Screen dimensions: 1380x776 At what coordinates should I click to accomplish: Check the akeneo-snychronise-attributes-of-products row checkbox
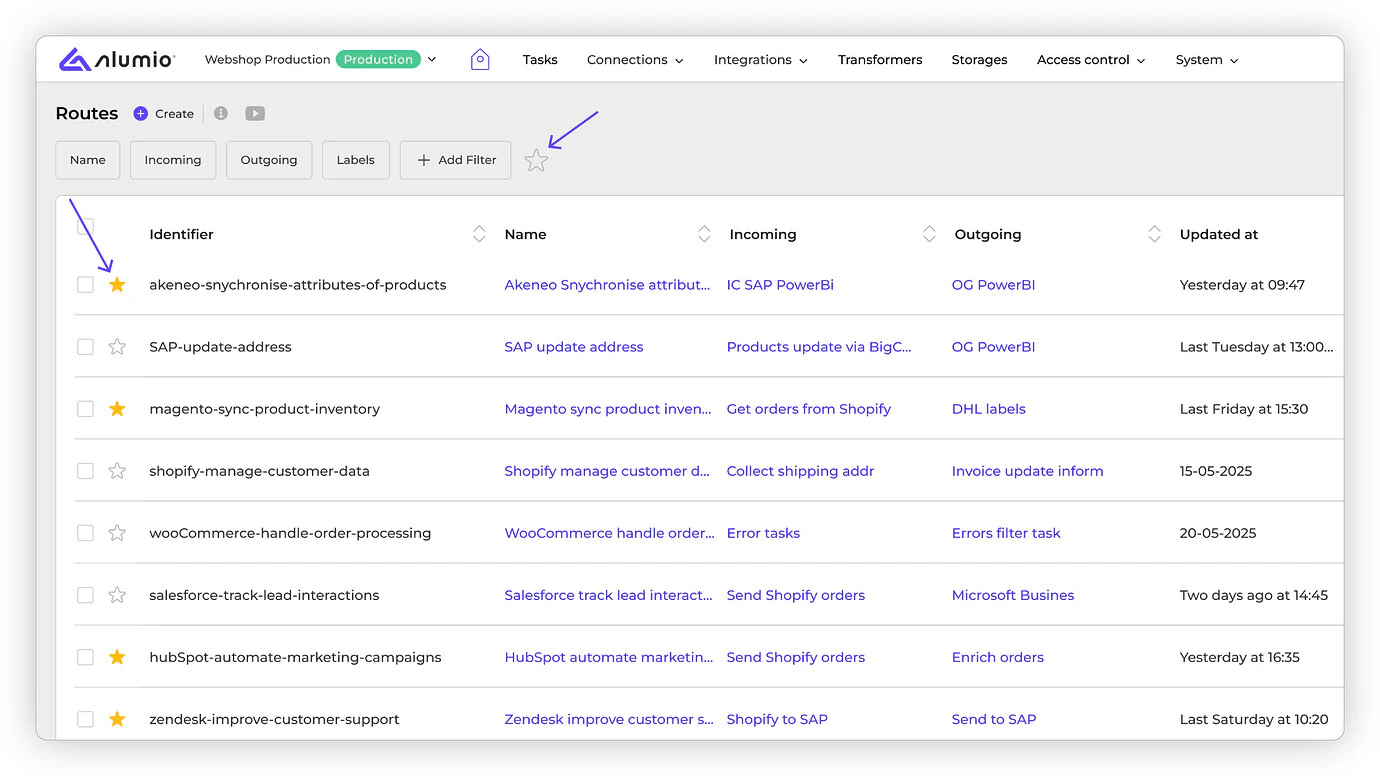coord(86,285)
